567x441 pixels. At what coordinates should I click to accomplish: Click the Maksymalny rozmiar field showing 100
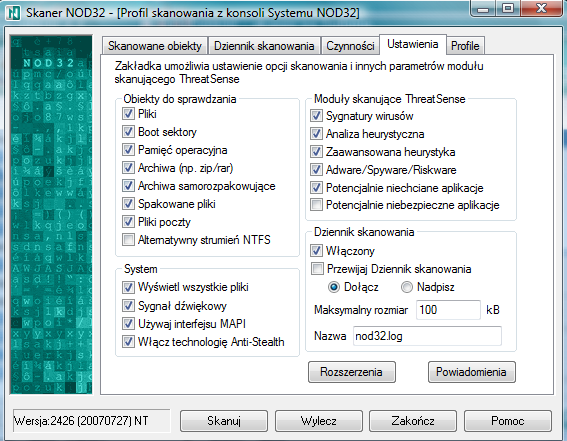point(448,310)
